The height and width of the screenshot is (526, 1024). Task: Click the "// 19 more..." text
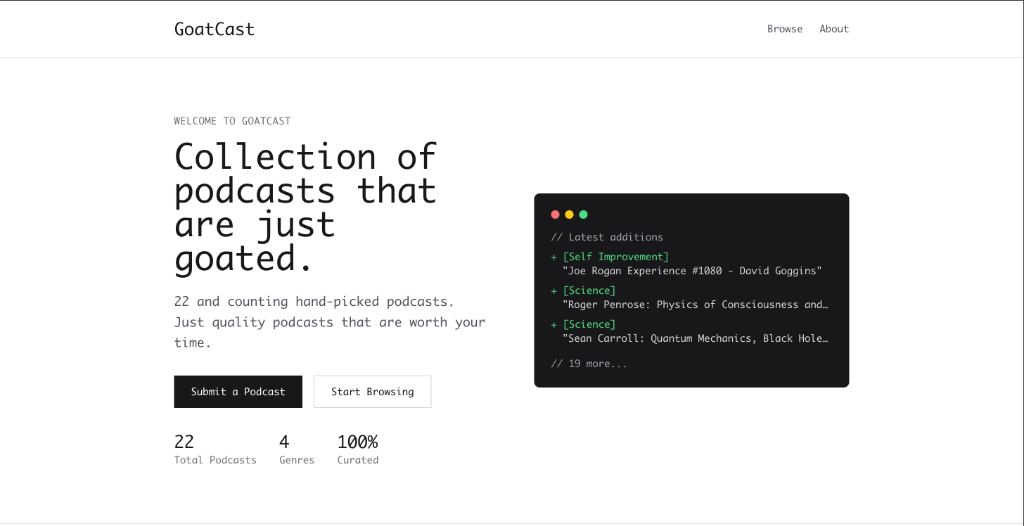pos(589,364)
